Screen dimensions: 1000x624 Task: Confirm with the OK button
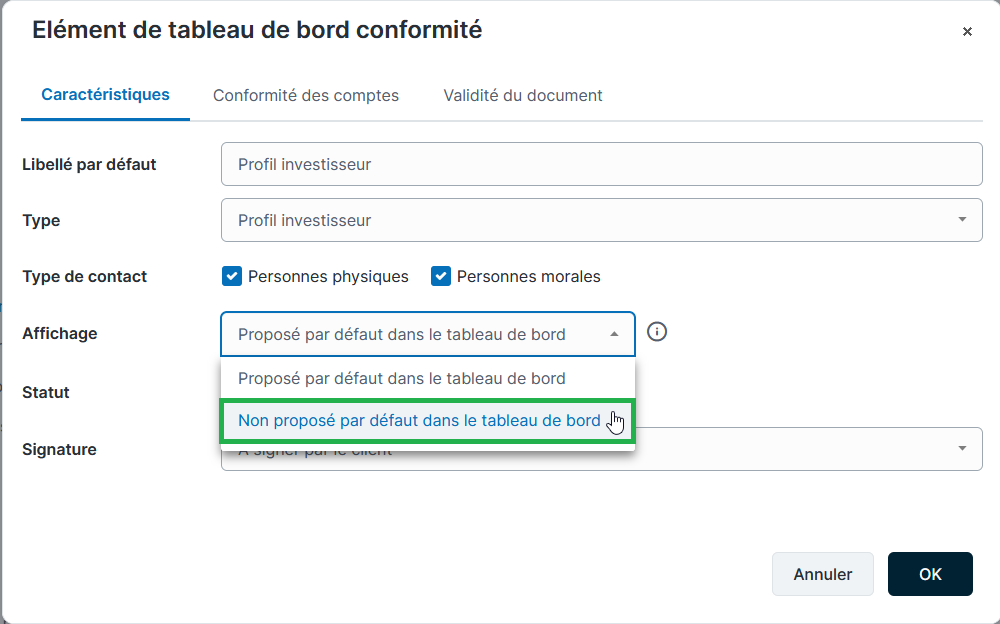click(930, 574)
